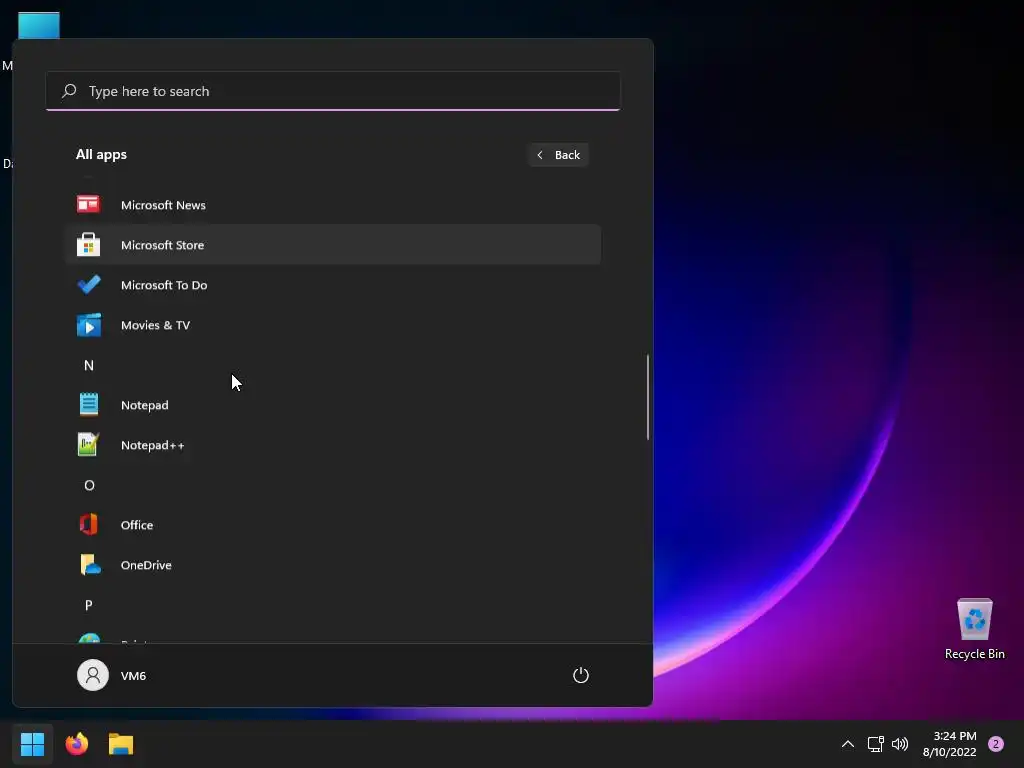Click VM6 username text

[133, 675]
